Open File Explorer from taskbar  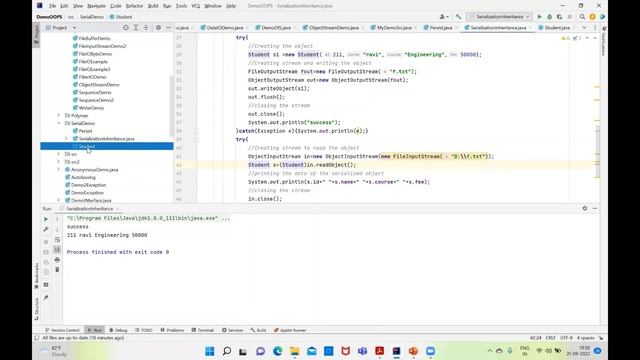[295, 351]
